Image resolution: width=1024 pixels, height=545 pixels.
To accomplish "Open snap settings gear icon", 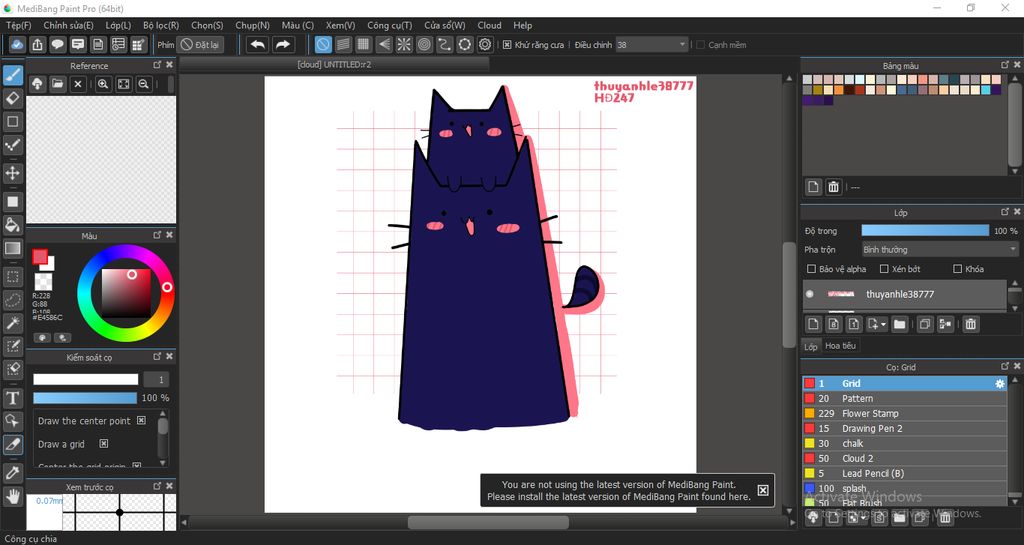I will (x=485, y=44).
